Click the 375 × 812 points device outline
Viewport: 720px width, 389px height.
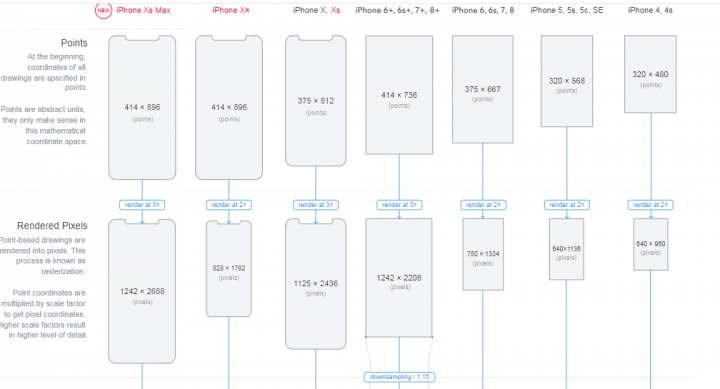coord(315,101)
